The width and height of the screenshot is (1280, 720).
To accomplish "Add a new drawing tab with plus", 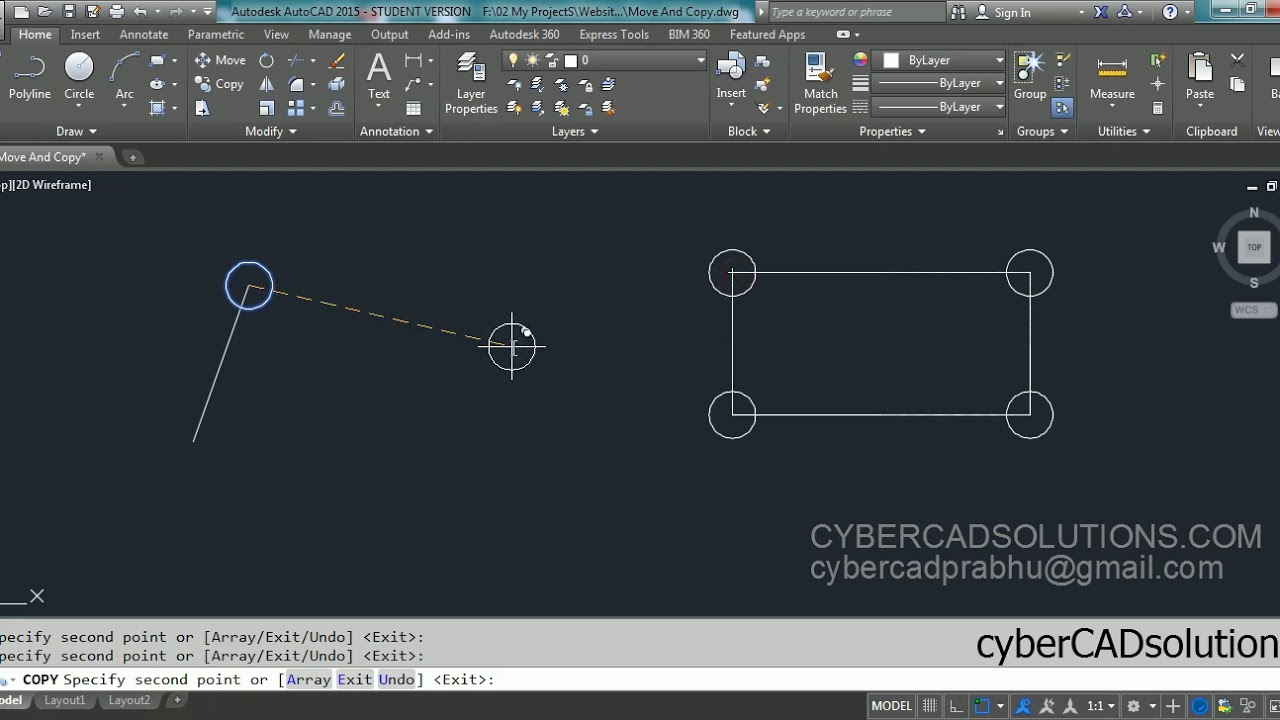I will pyautogui.click(x=132, y=157).
